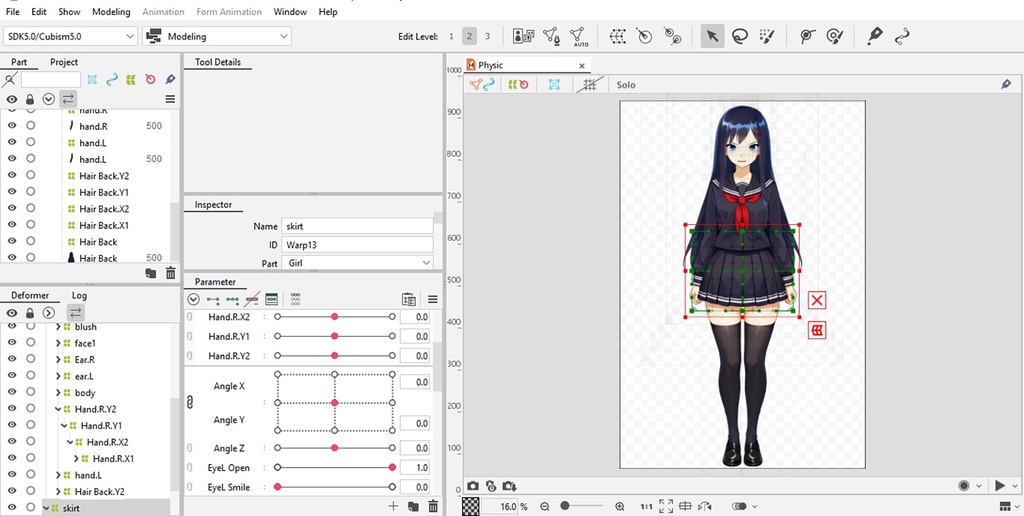1024x516 pixels.
Task: Click the canvas zoom slider handle
Action: point(565,506)
